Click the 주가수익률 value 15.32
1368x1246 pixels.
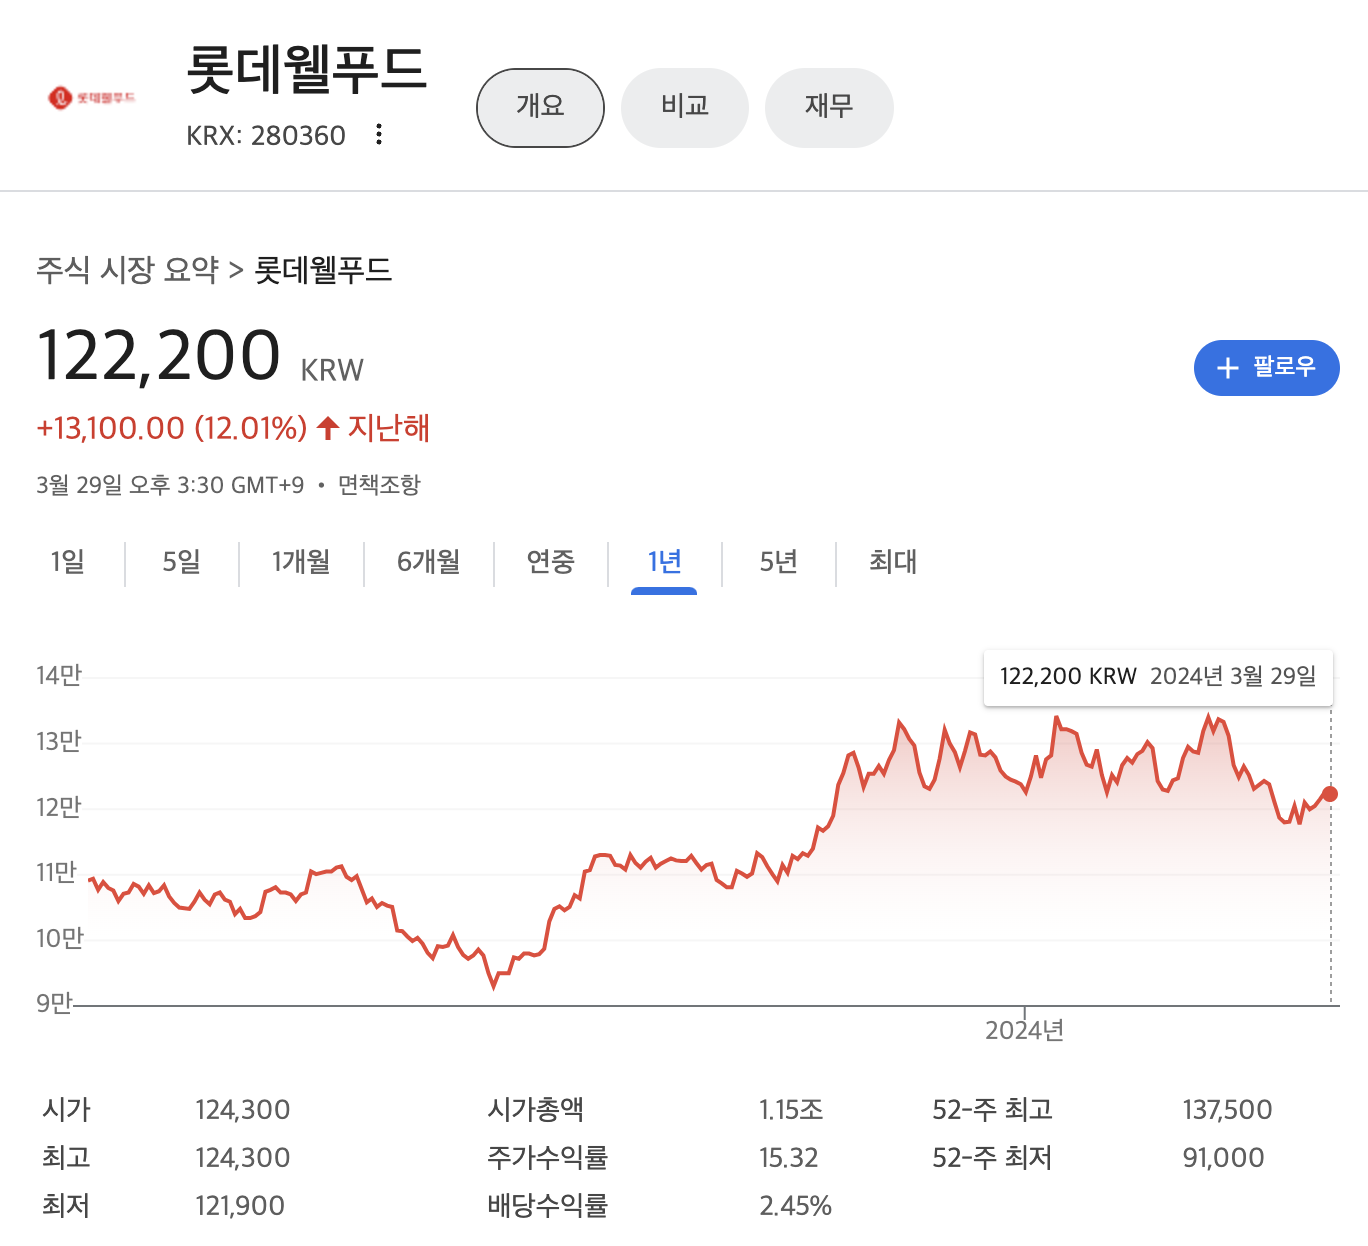coord(789,1157)
